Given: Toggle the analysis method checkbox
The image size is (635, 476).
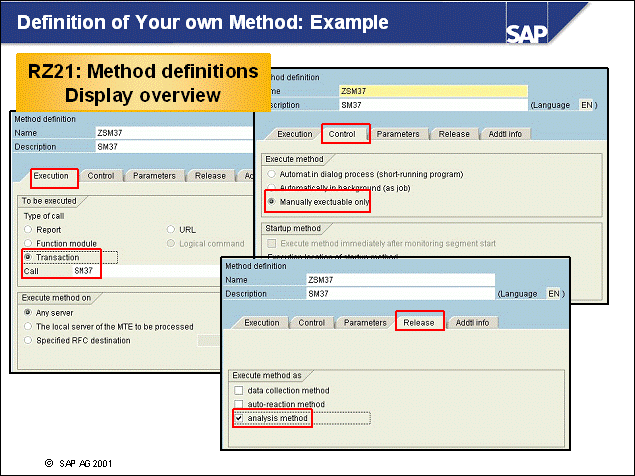Looking at the screenshot, I should click(x=238, y=418).
